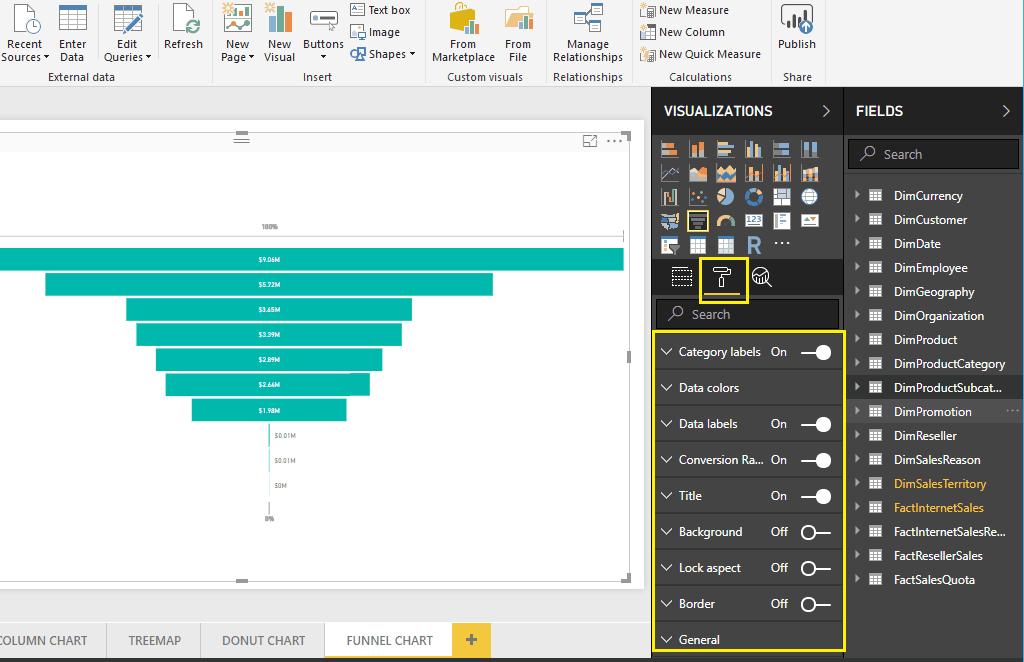Screen dimensions: 1024x662
Task: Open the DONUT CHART page tab
Action: click(x=263, y=640)
